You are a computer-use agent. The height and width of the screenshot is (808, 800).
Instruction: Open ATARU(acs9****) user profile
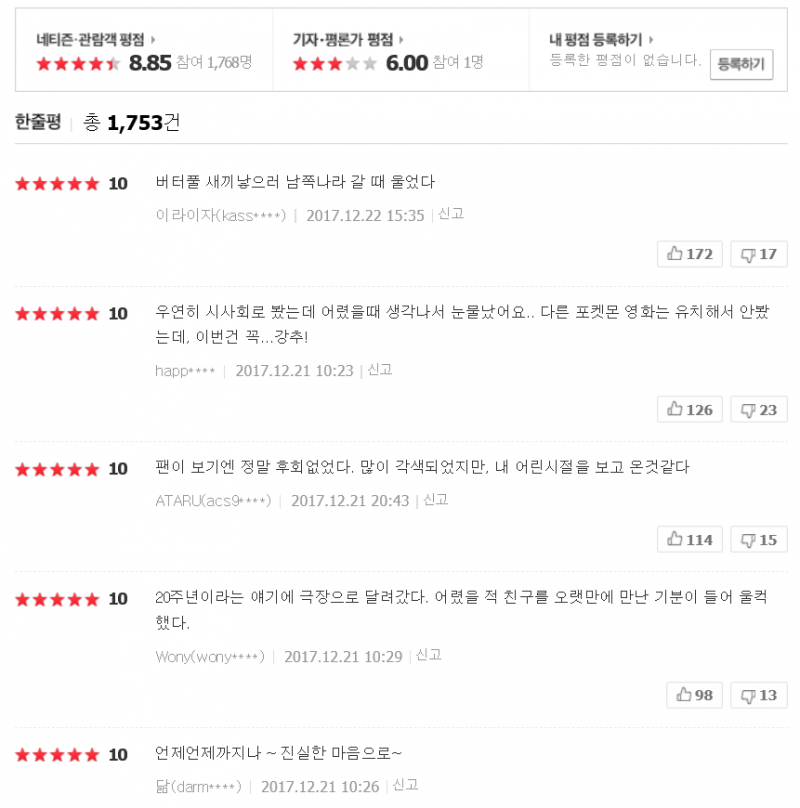click(212, 500)
